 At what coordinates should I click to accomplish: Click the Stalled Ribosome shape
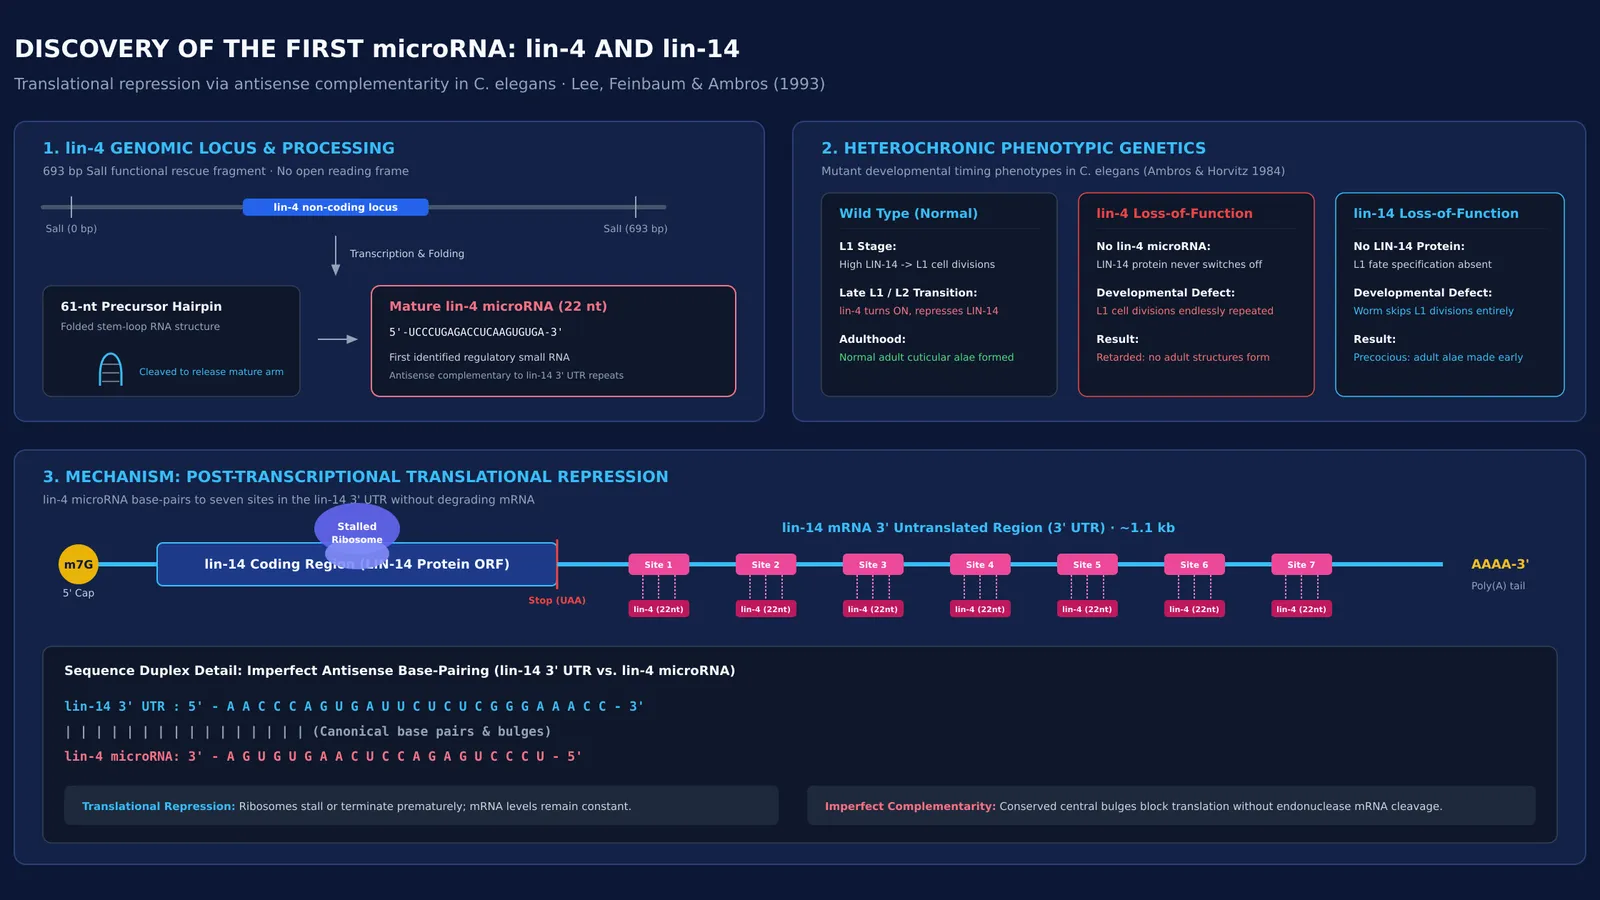pos(357,538)
